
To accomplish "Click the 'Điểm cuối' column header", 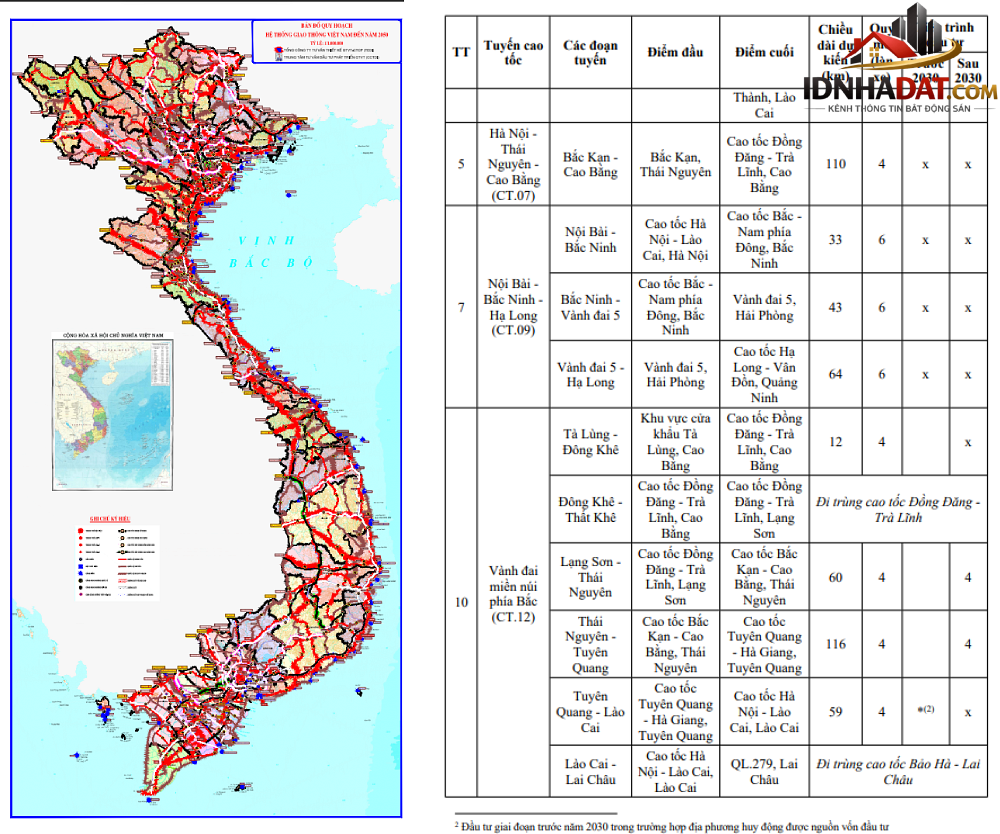I will 764,52.
